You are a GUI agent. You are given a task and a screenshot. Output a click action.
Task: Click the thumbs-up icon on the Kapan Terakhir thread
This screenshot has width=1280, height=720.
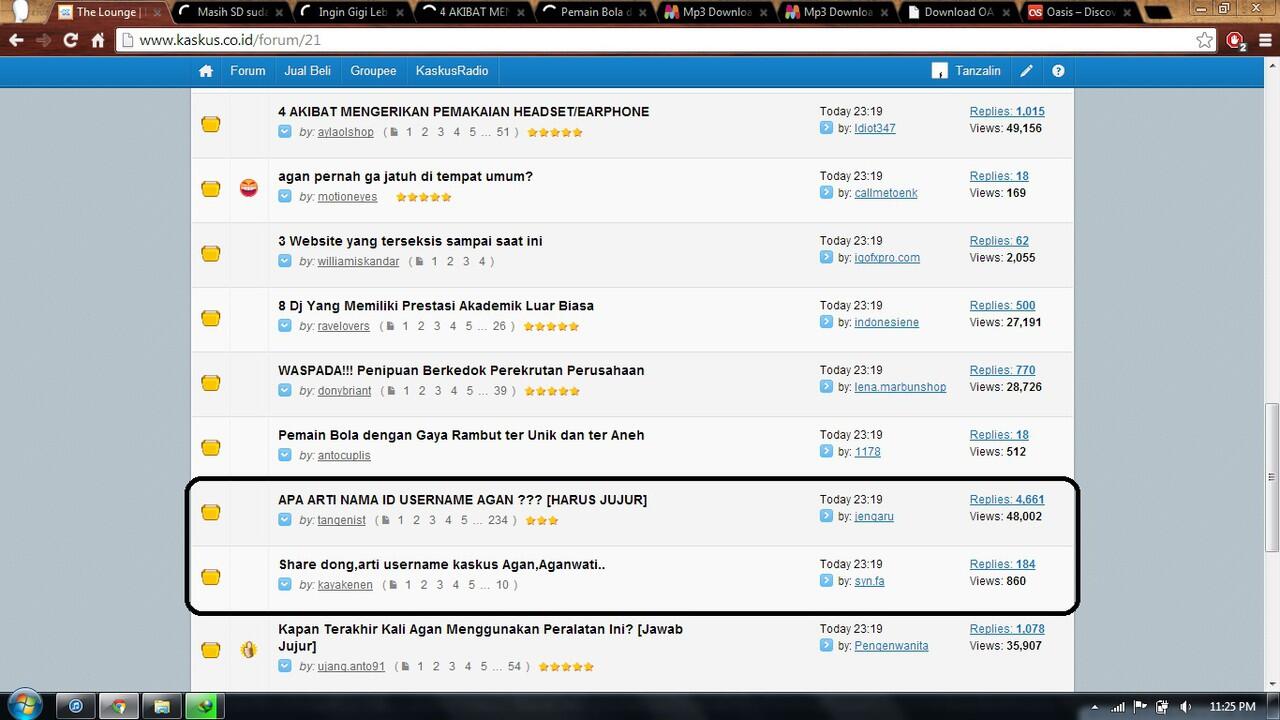249,649
